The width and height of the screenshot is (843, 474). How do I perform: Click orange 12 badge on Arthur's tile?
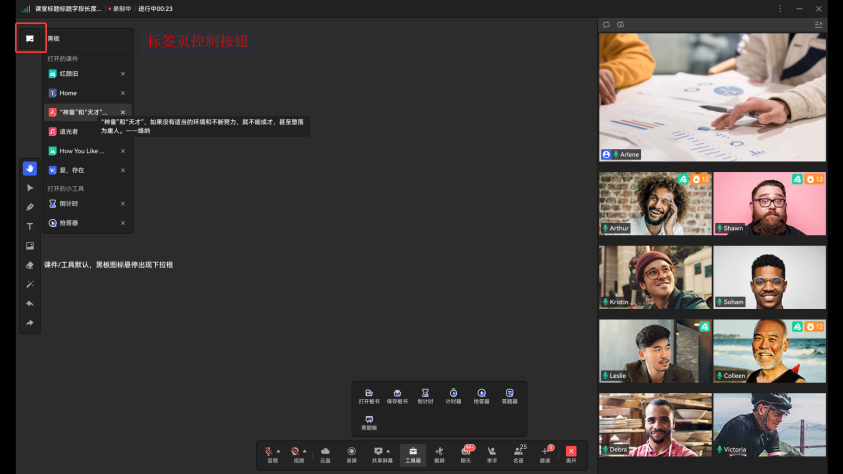(x=701, y=179)
